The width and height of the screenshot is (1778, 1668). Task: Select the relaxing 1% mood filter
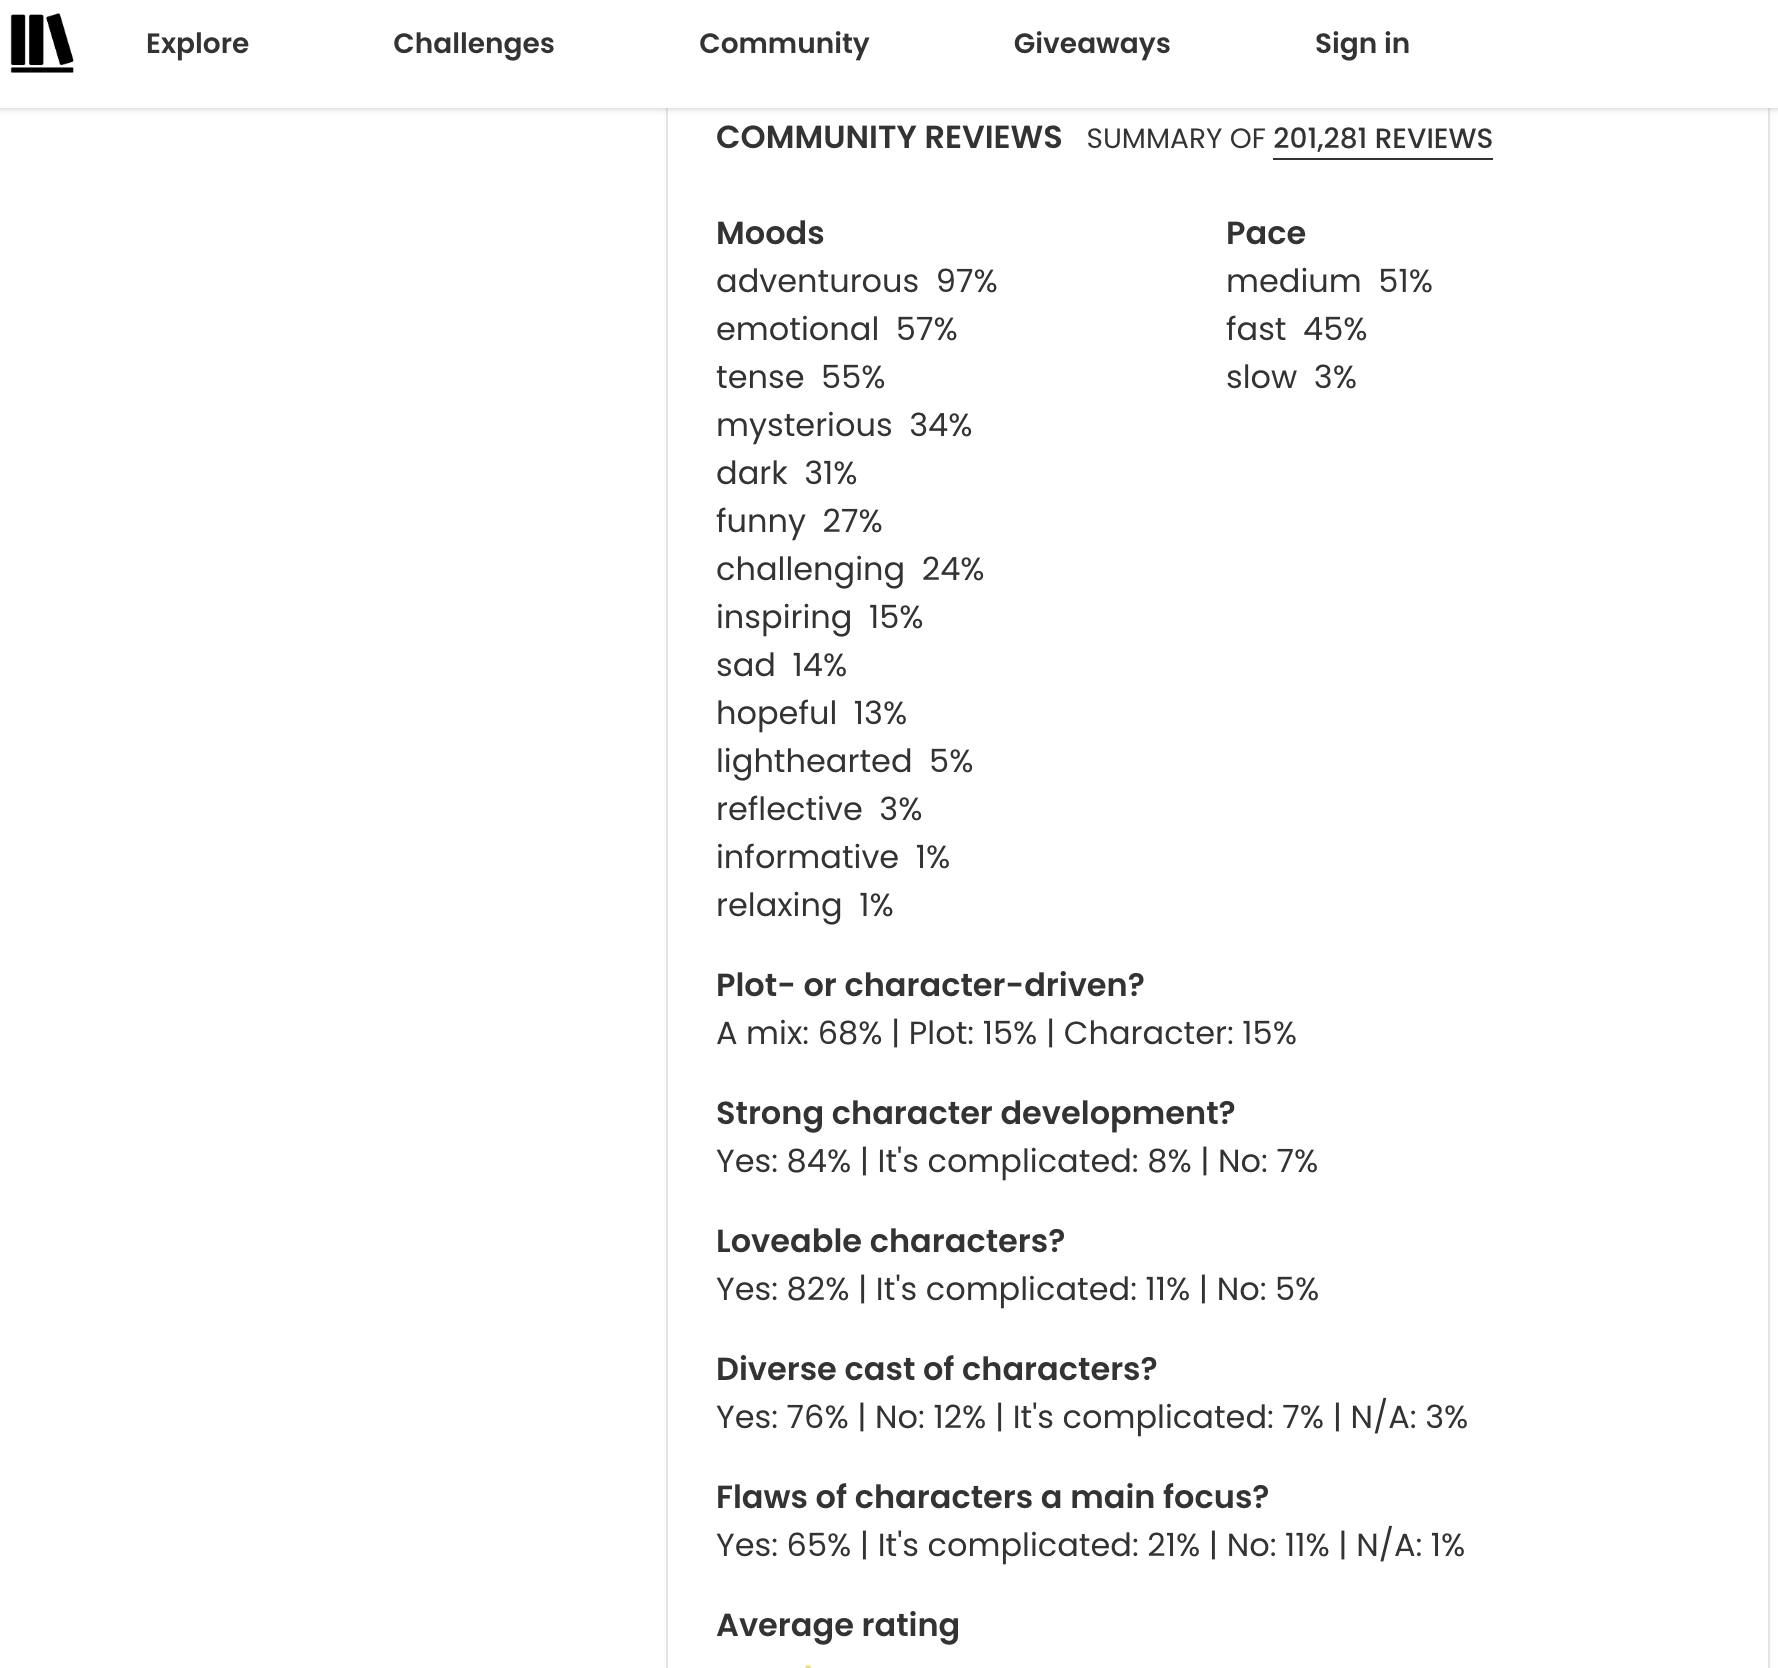(803, 905)
